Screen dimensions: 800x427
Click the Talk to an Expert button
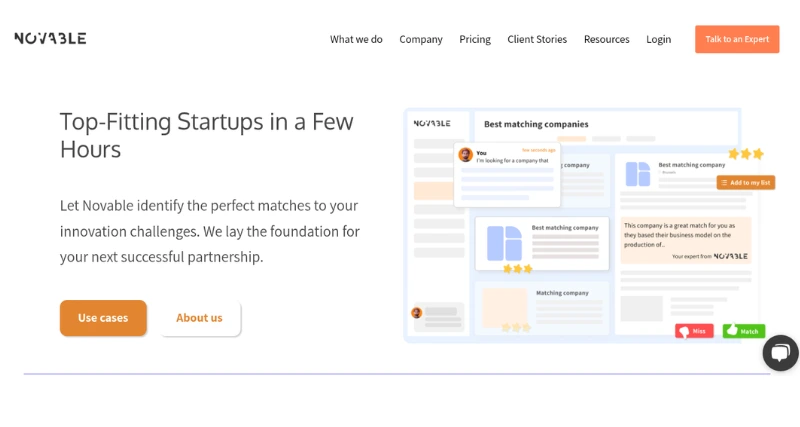(737, 39)
